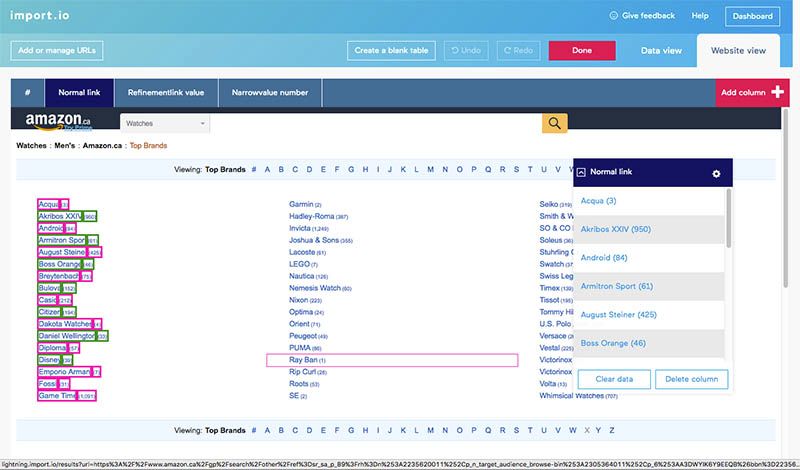Click the Daniel Wellington brand link
The image size is (800, 470).
click(x=67, y=336)
